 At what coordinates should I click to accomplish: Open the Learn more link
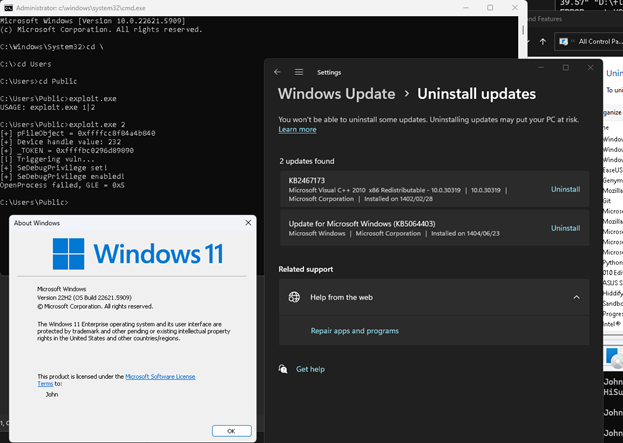[x=297, y=129]
